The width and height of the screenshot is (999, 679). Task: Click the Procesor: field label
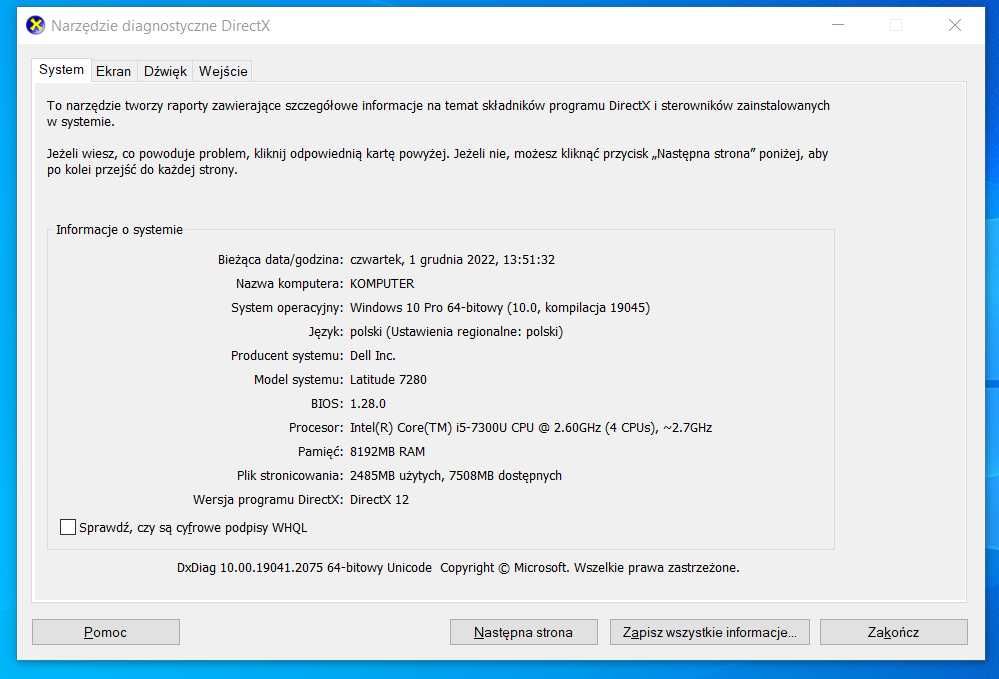tap(315, 427)
